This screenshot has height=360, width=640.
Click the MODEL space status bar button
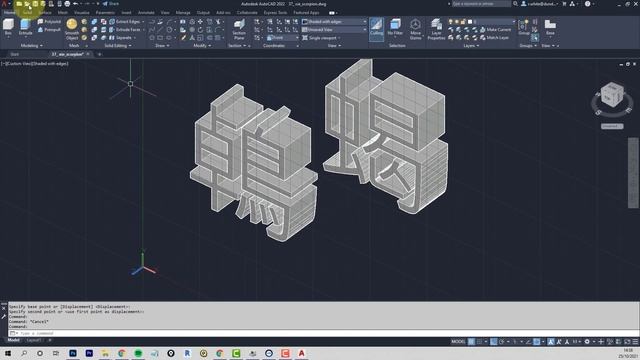pos(458,342)
